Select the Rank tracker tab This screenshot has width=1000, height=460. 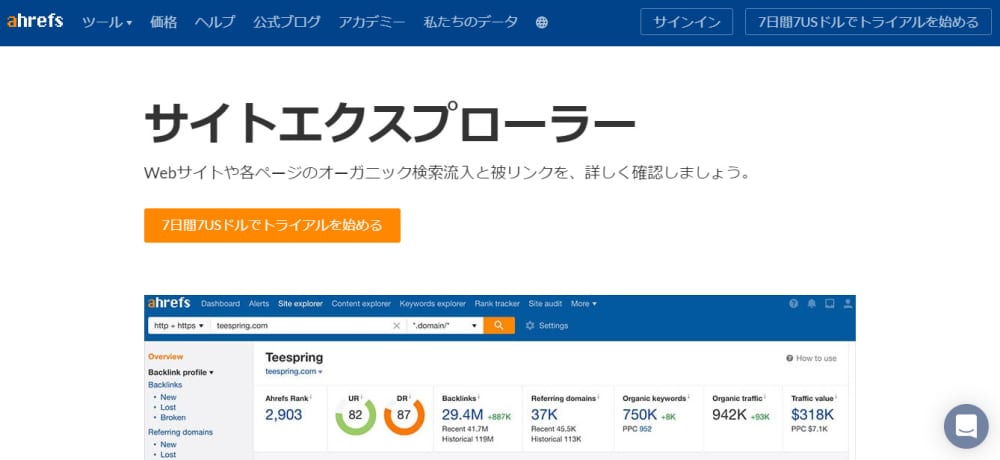point(497,304)
